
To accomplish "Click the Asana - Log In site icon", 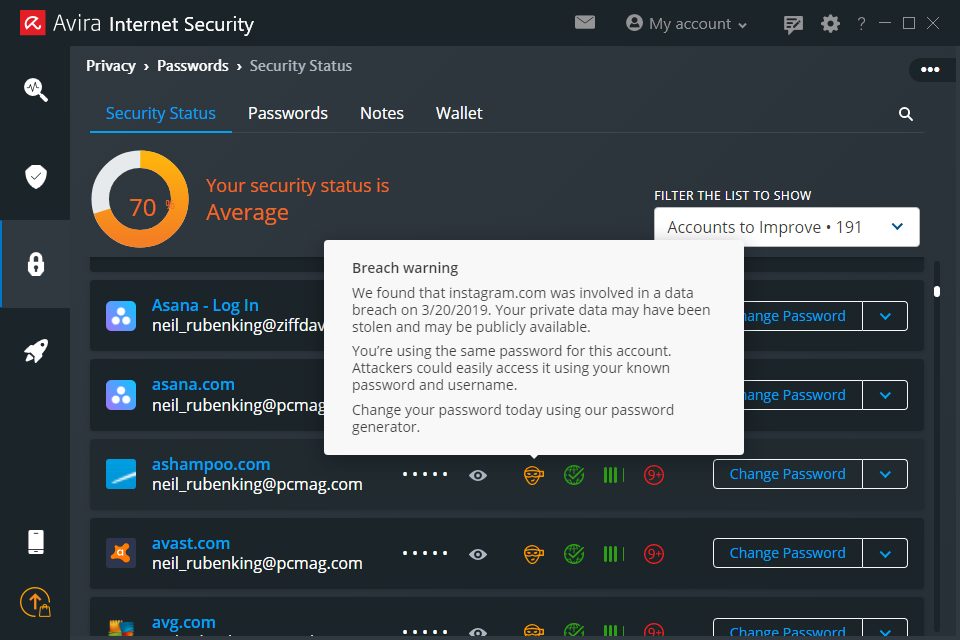I will click(x=121, y=316).
